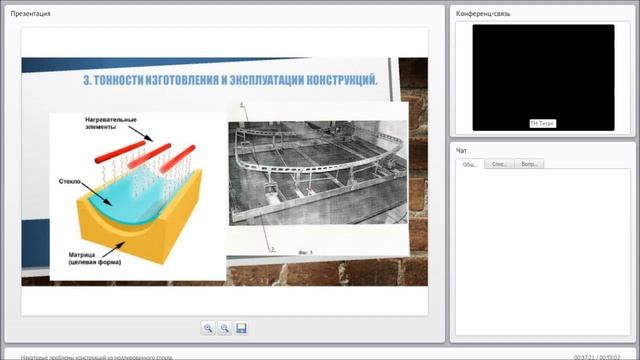Click the empty chat message area
640x360 pixels.
click(543, 252)
